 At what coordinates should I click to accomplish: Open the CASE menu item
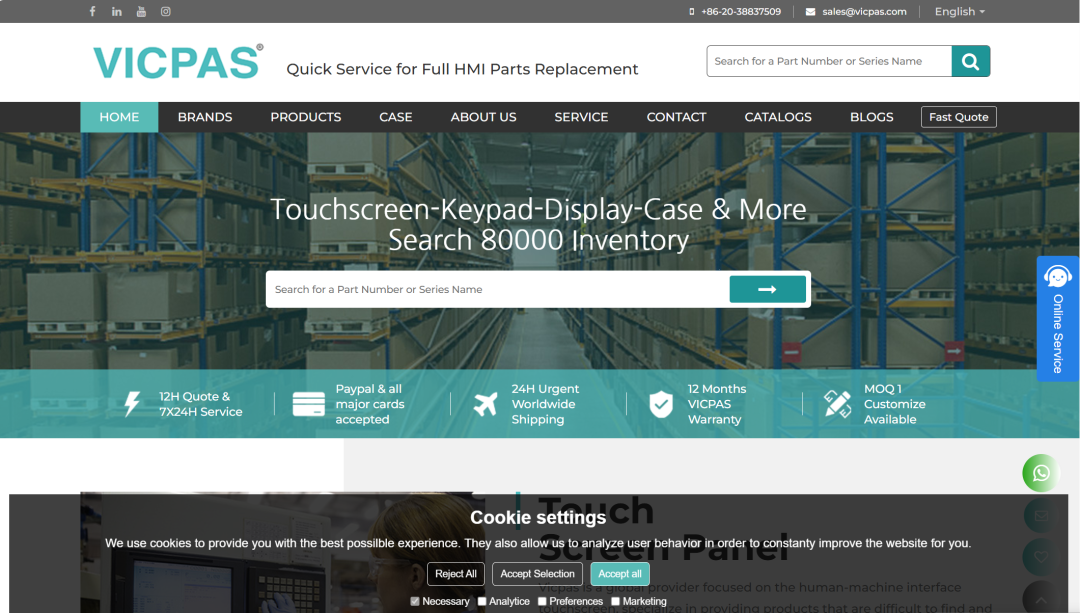(x=395, y=117)
